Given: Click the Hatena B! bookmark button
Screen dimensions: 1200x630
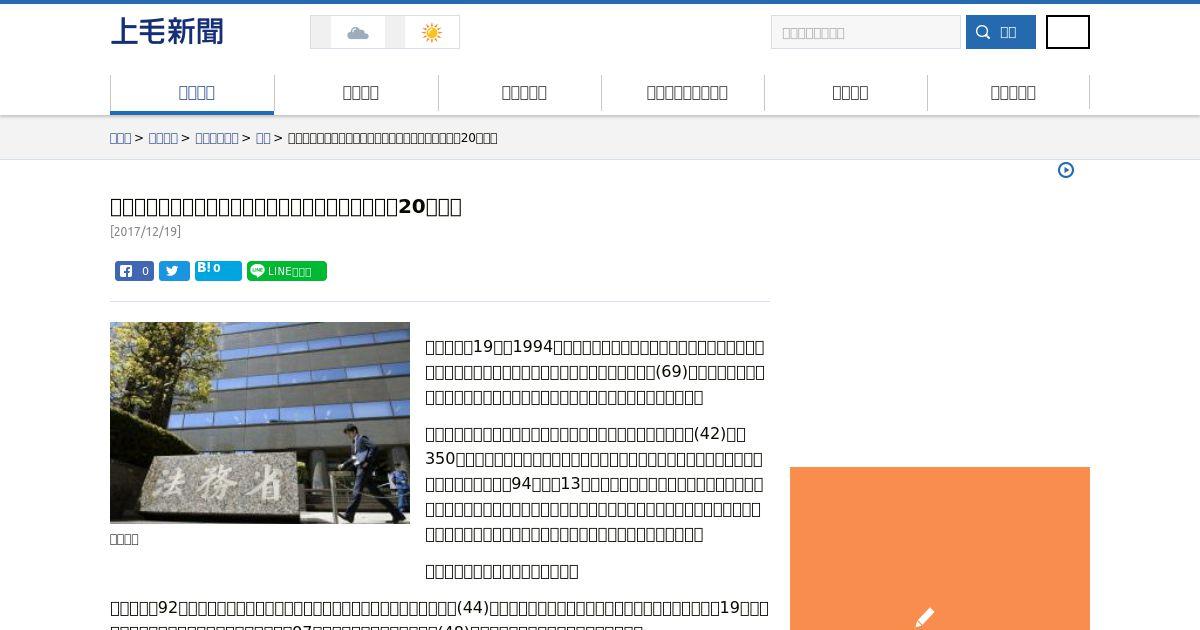Looking at the screenshot, I should pyautogui.click(x=218, y=271).
